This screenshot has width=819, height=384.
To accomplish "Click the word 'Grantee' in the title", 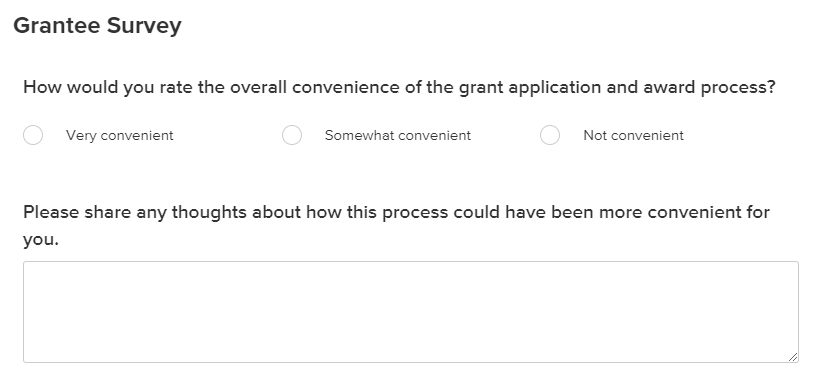I will [57, 25].
